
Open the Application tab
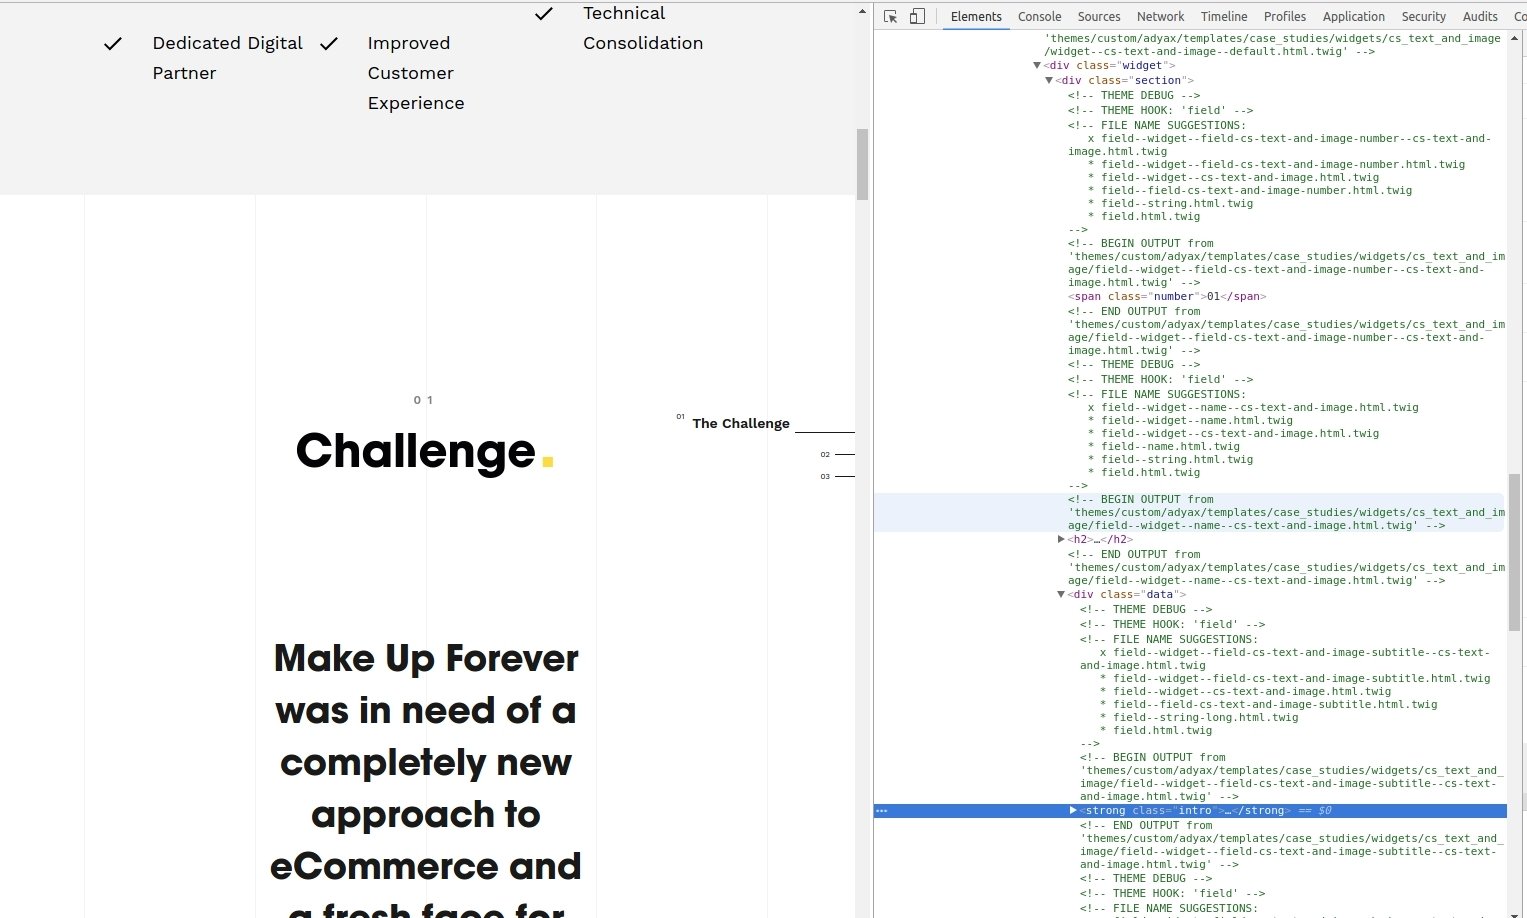click(1354, 16)
